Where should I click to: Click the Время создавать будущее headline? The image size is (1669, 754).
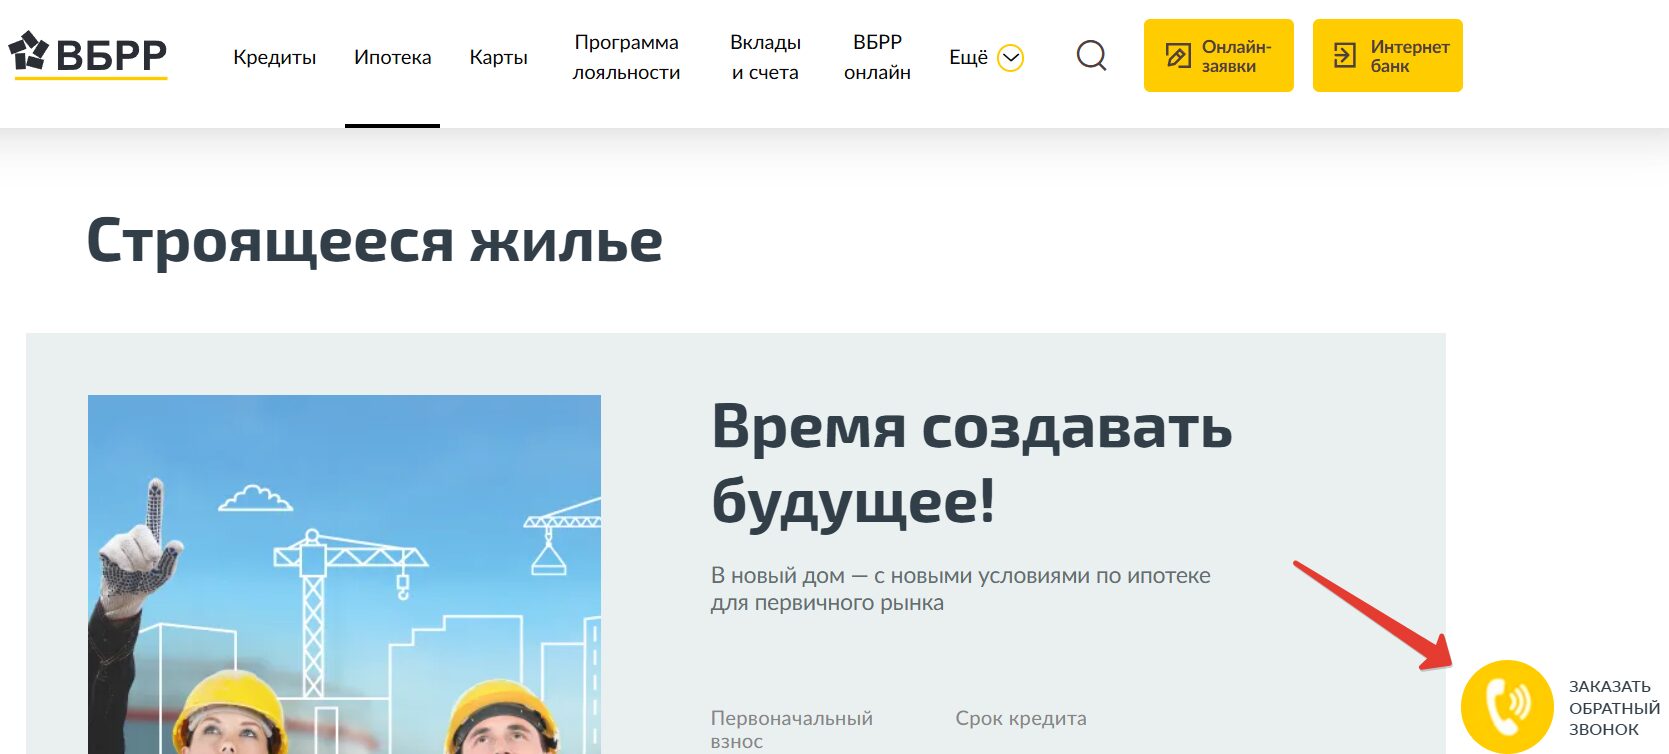click(x=970, y=463)
